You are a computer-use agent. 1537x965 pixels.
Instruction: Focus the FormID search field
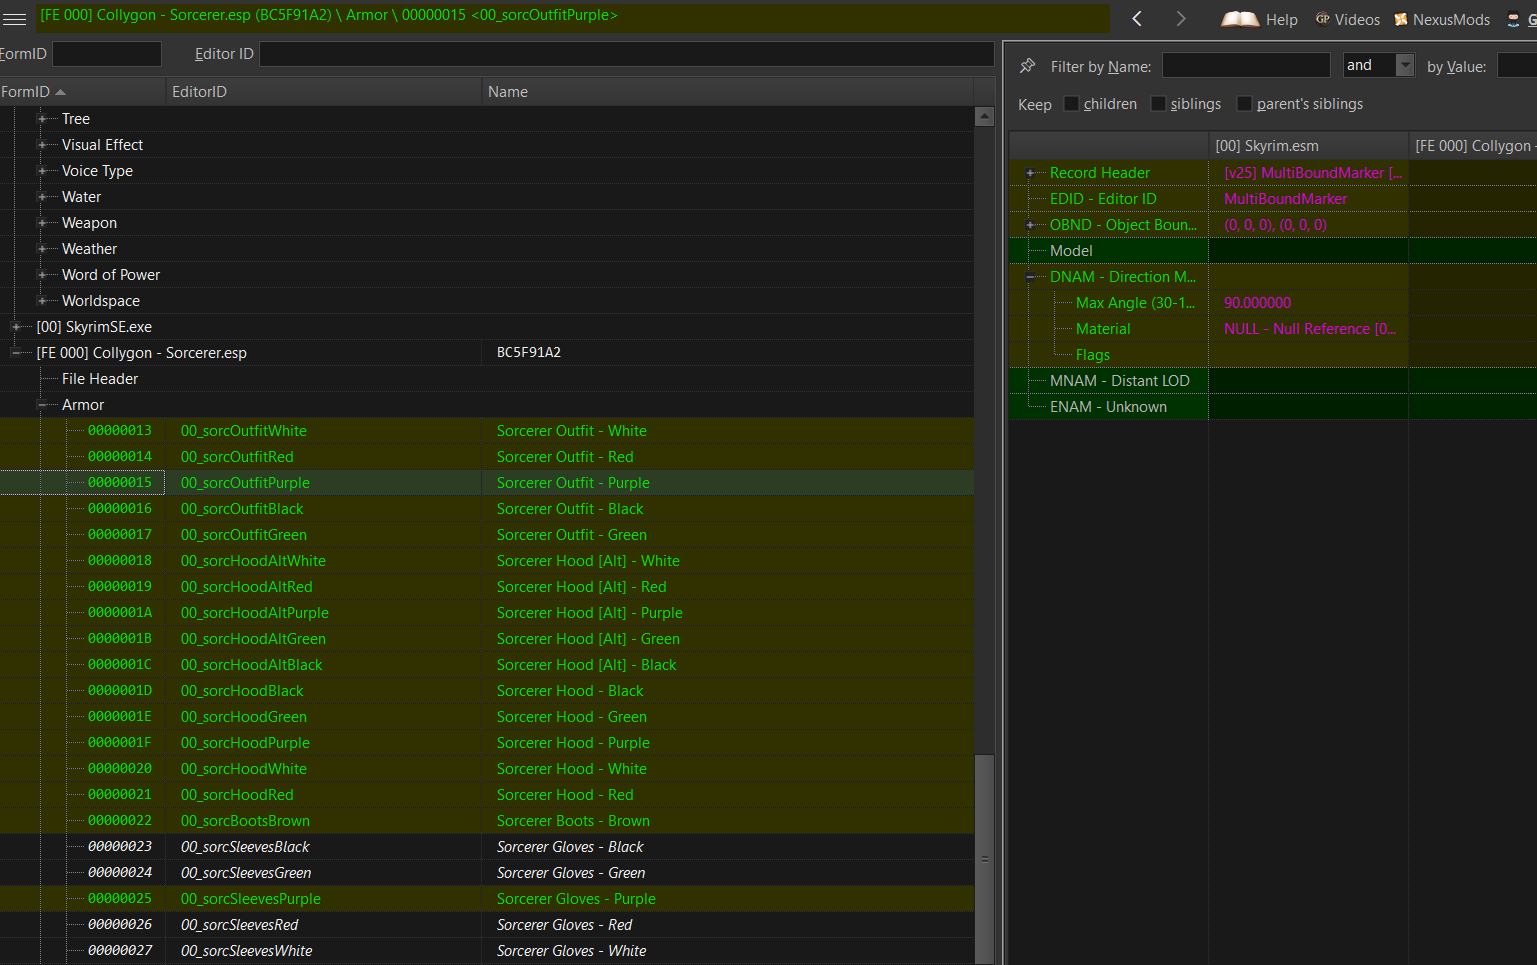(107, 54)
